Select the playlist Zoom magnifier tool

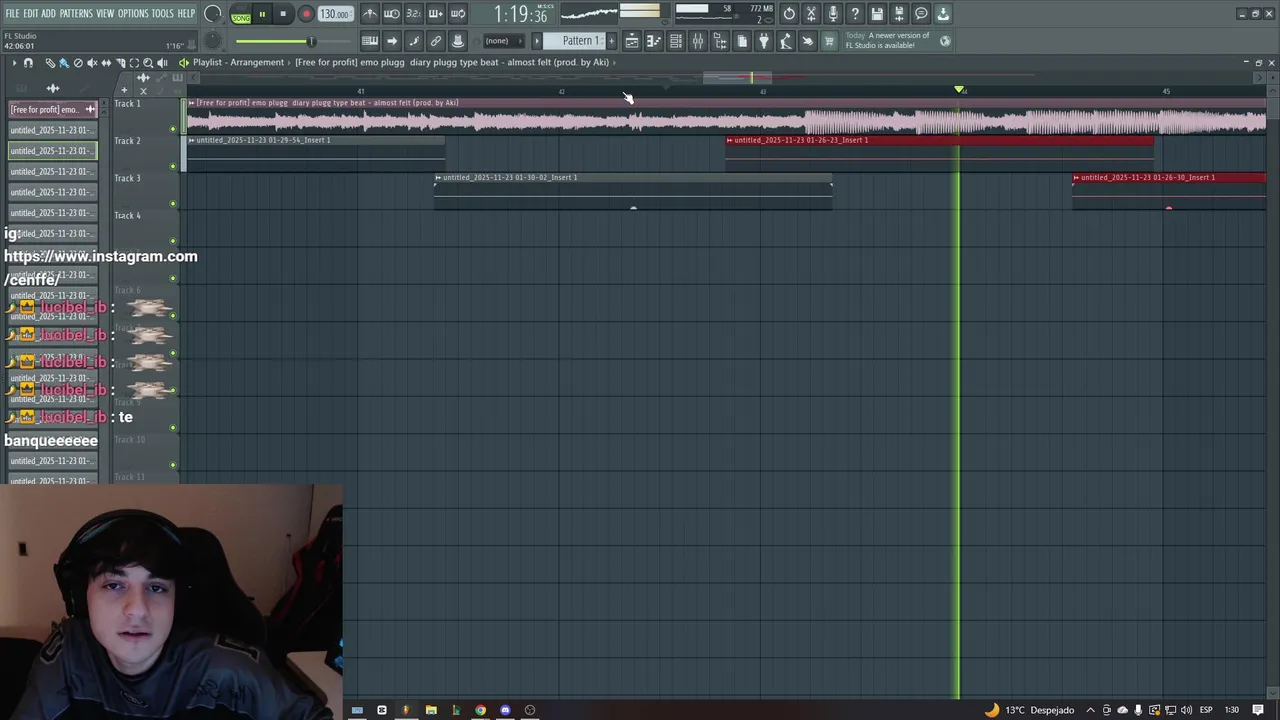click(x=148, y=63)
